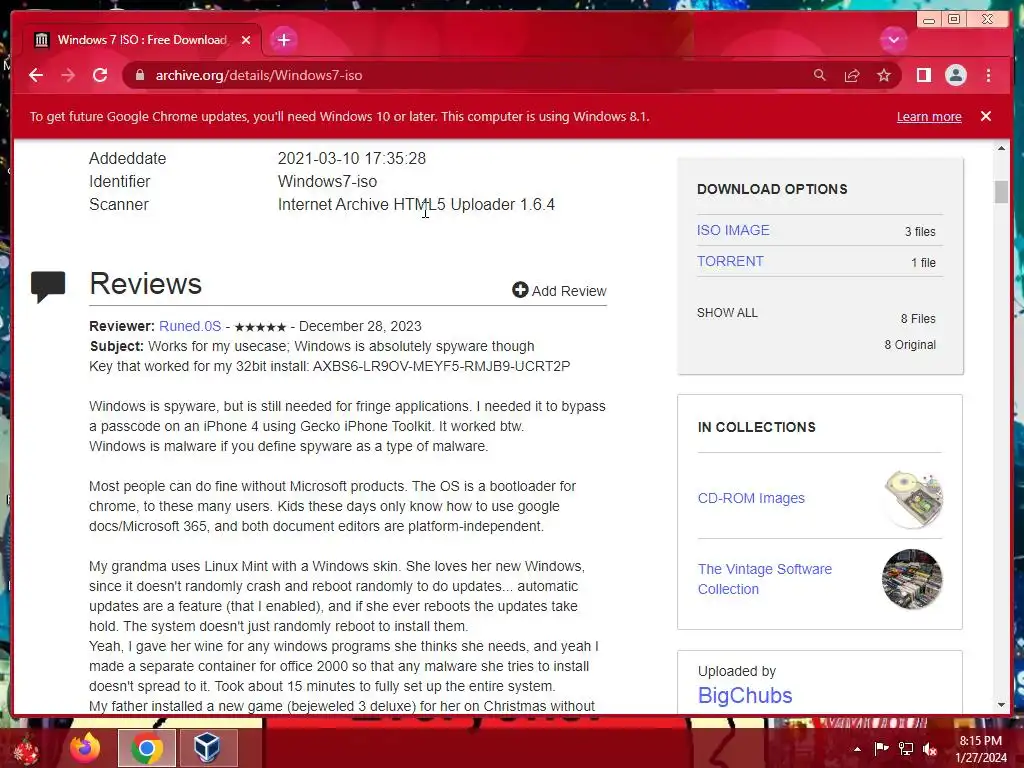Viewport: 1024px width, 768px height.
Task: Click the address bar URL
Action: point(259,75)
